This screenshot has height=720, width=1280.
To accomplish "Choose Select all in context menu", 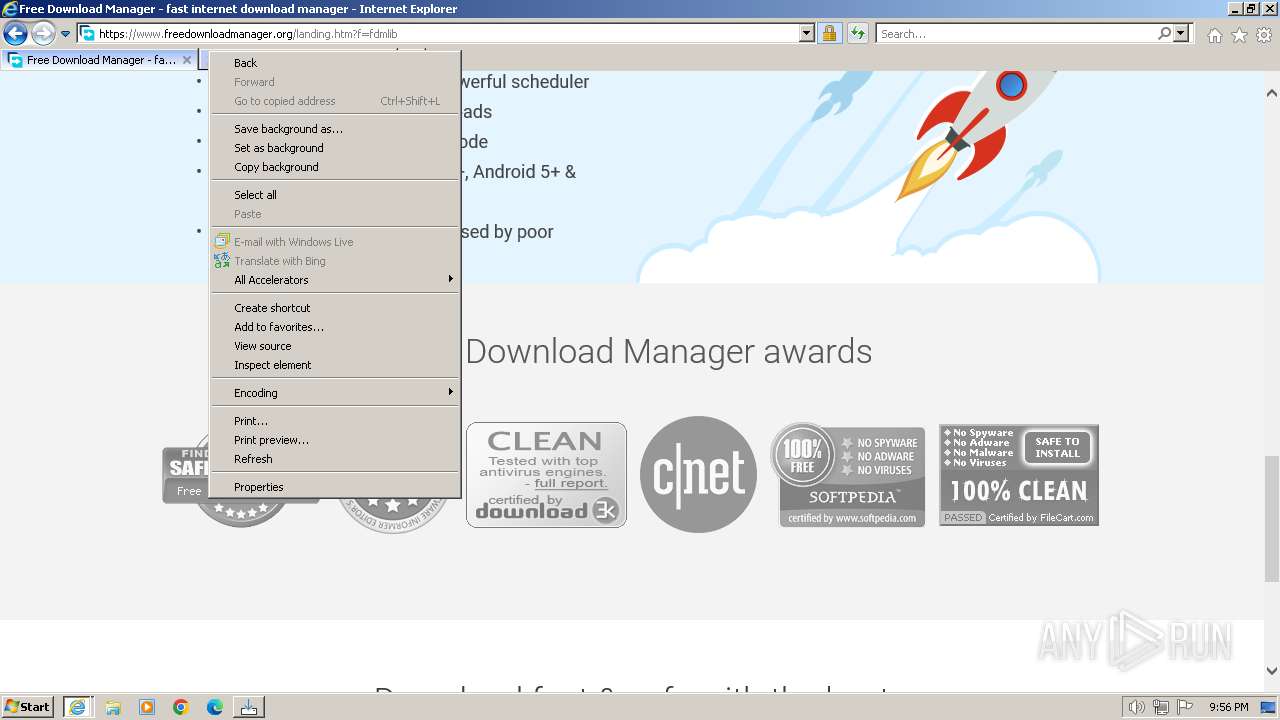I will (x=335, y=195).
